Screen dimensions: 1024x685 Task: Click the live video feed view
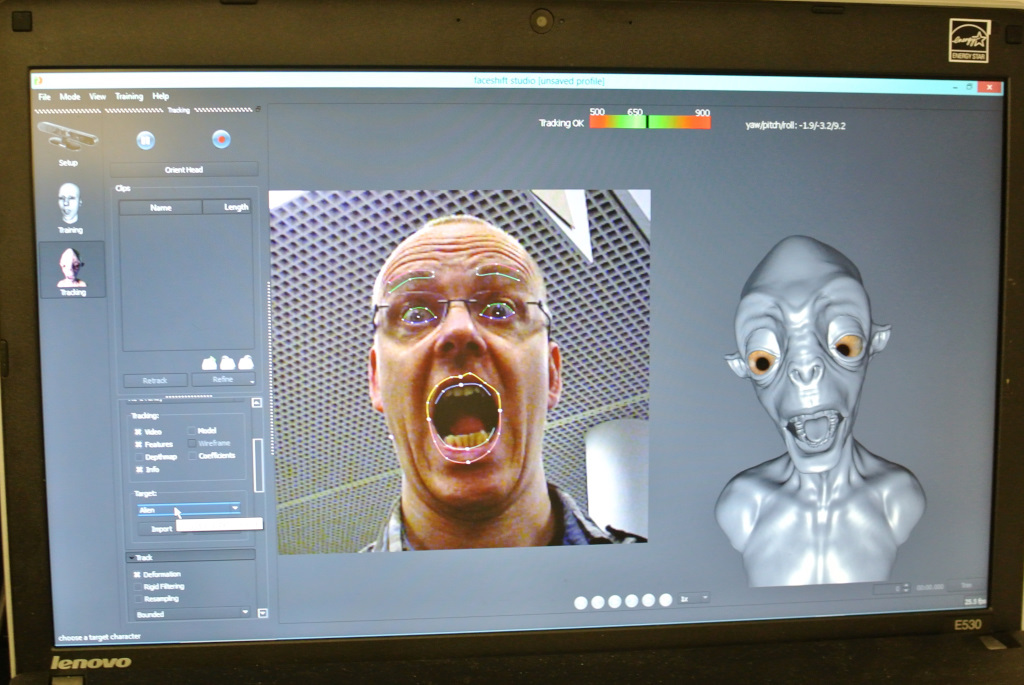click(460, 371)
